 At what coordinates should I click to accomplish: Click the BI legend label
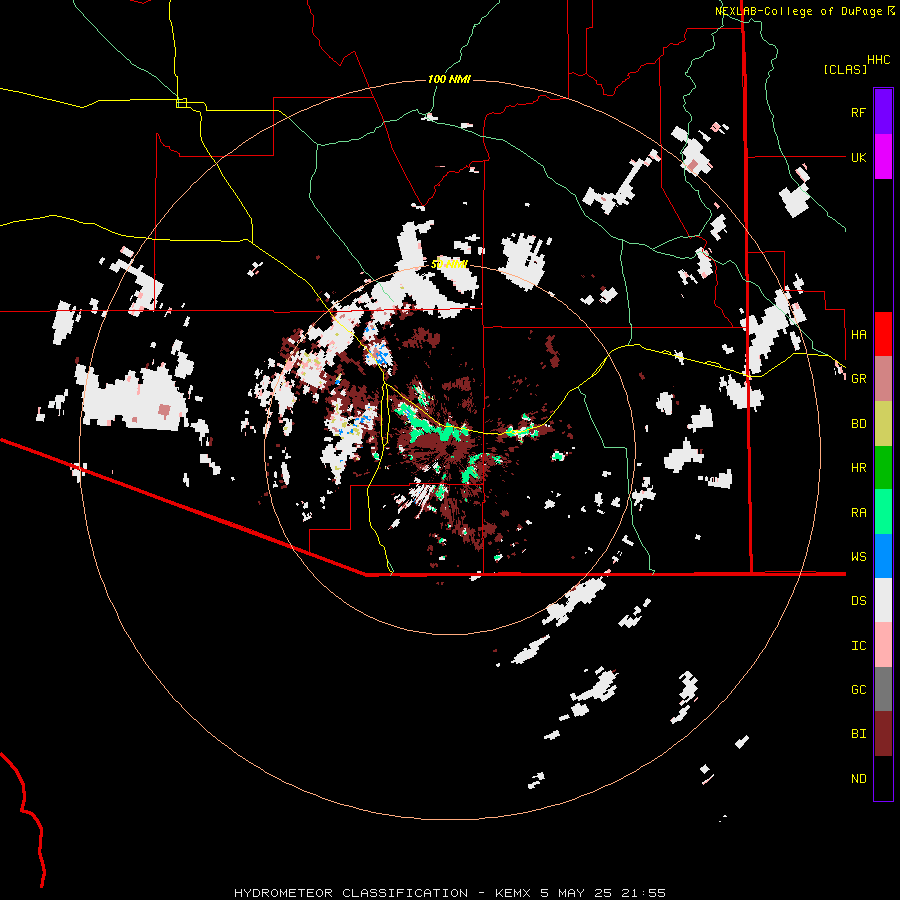[x=858, y=734]
